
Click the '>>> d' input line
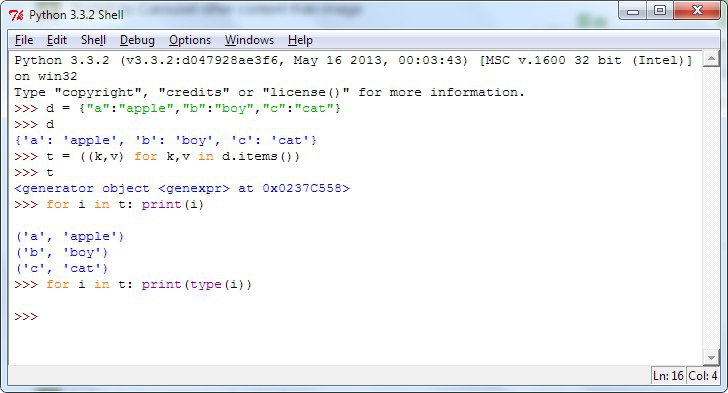click(x=34, y=124)
